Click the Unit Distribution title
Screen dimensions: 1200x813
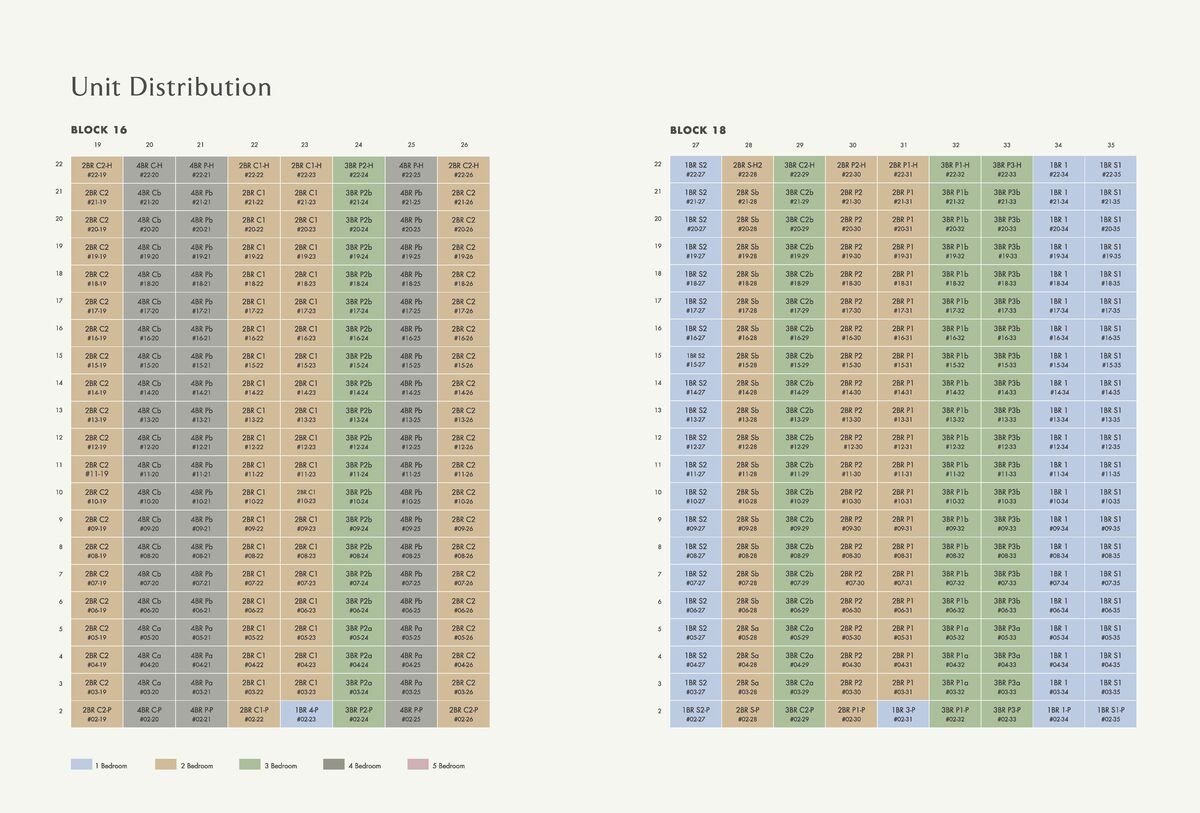coord(171,88)
